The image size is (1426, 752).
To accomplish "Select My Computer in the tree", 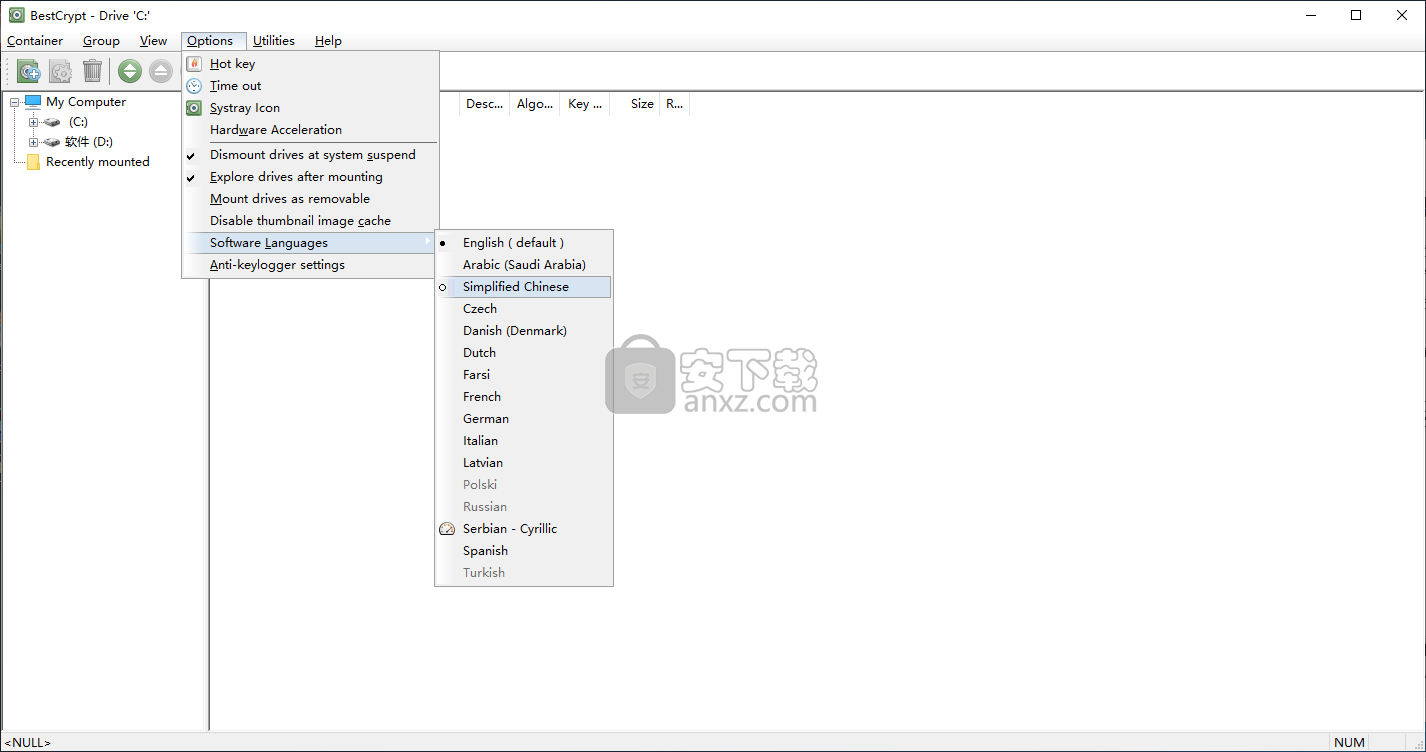I will click(x=86, y=102).
